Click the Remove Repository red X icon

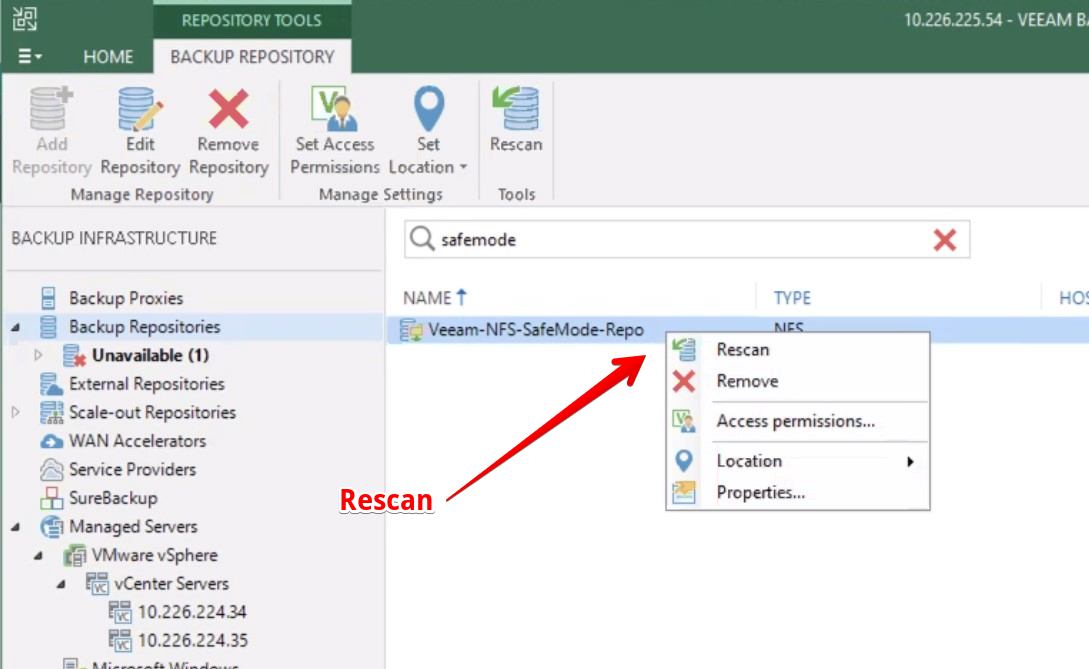pyautogui.click(x=228, y=108)
